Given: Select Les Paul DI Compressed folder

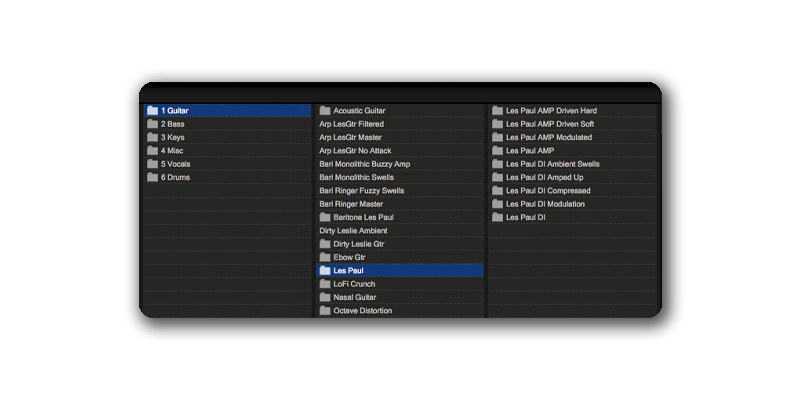Looking at the screenshot, I should click(x=548, y=190).
